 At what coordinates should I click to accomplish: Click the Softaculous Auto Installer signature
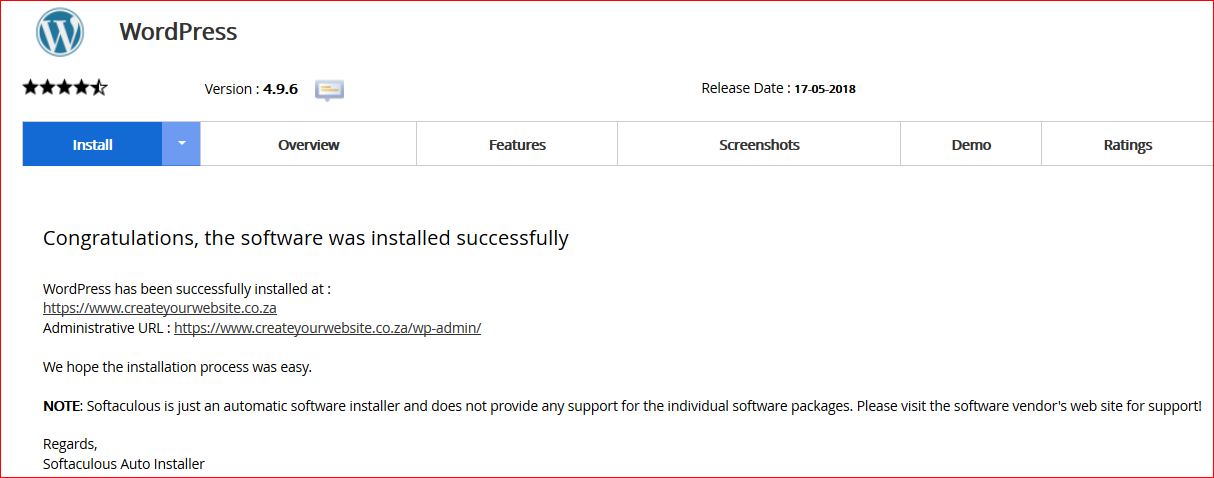point(124,464)
